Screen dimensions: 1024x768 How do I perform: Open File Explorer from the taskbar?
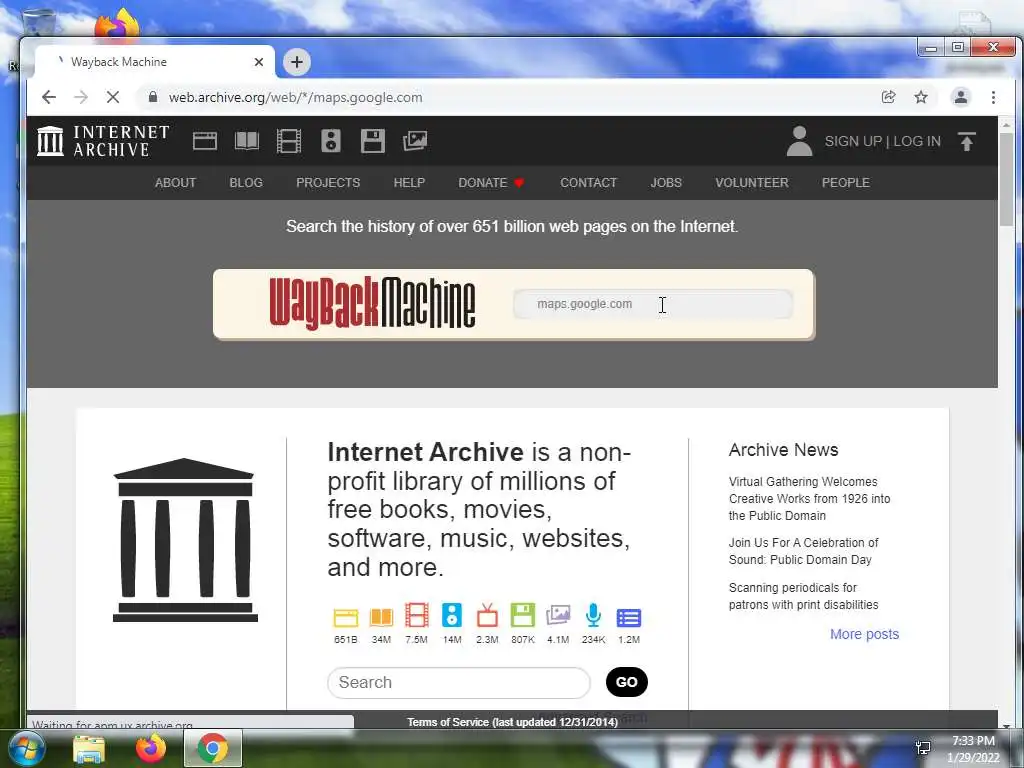[x=89, y=749]
